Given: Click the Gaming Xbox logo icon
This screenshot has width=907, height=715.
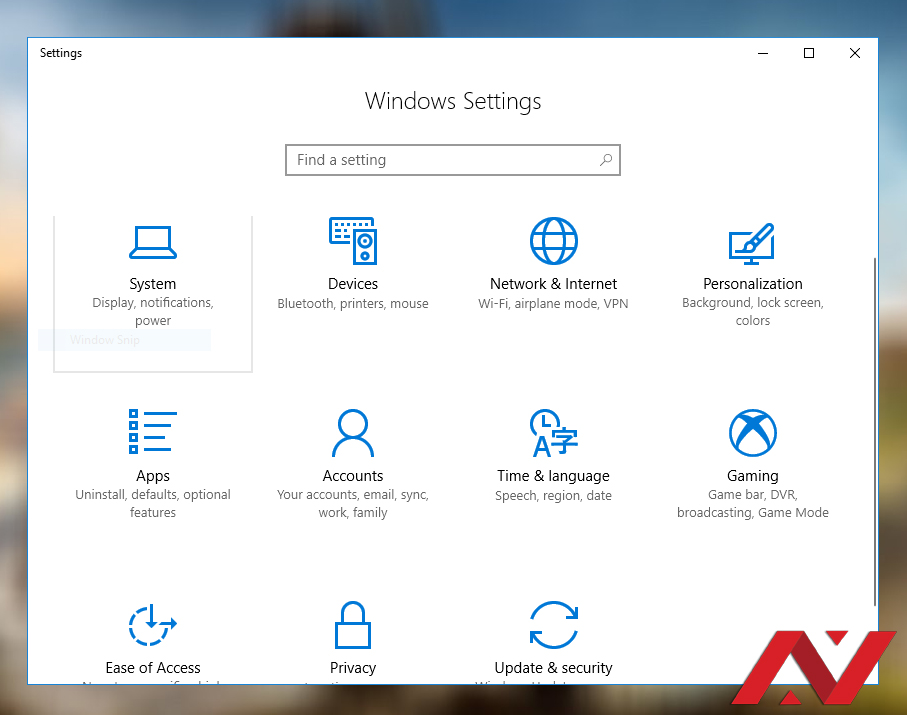Looking at the screenshot, I should [x=752, y=432].
